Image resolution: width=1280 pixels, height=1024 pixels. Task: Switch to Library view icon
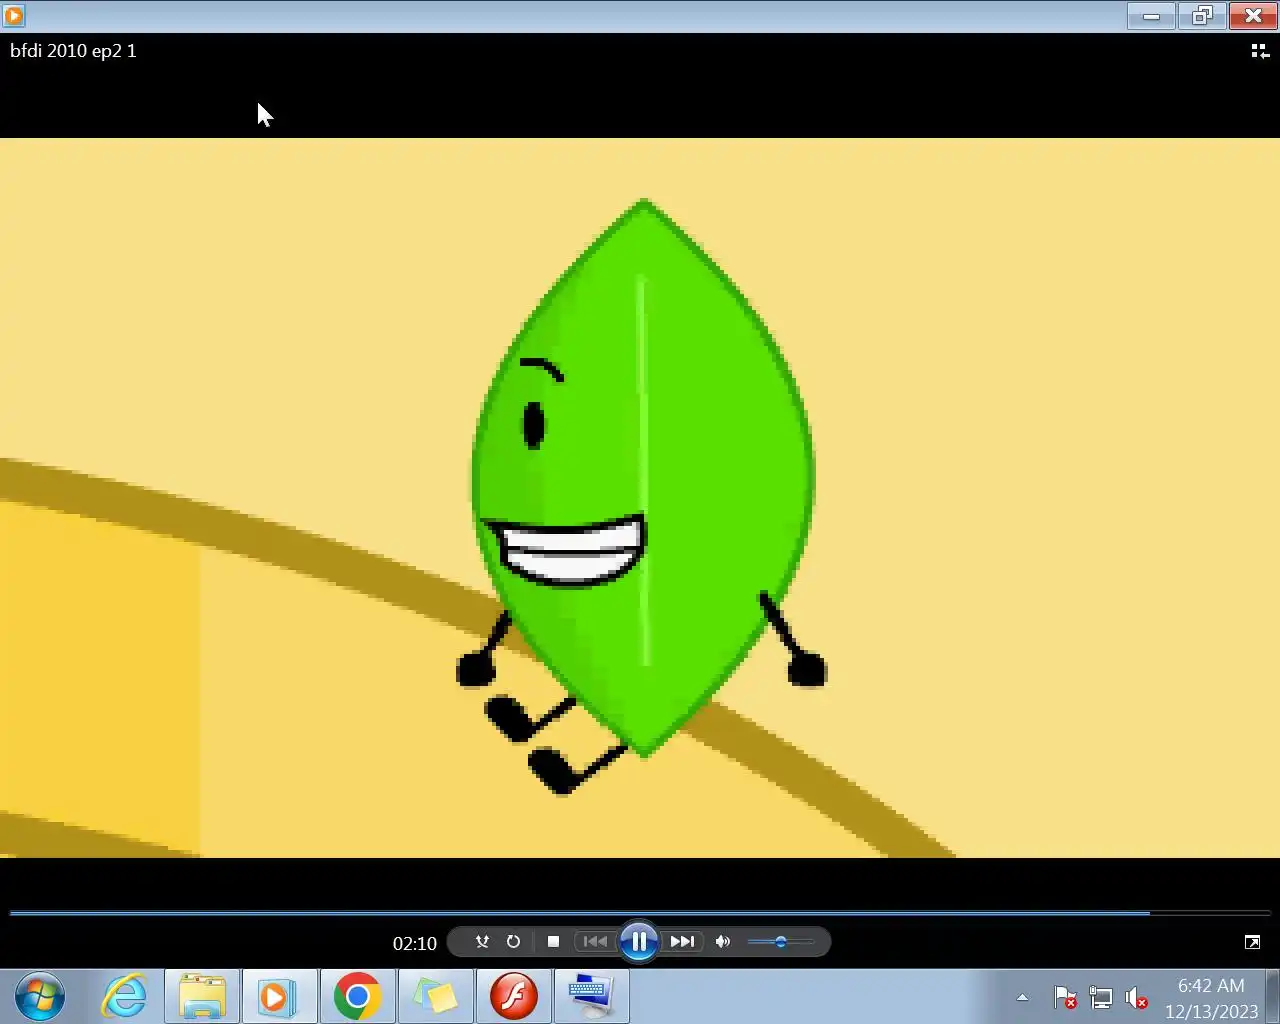[1260, 51]
